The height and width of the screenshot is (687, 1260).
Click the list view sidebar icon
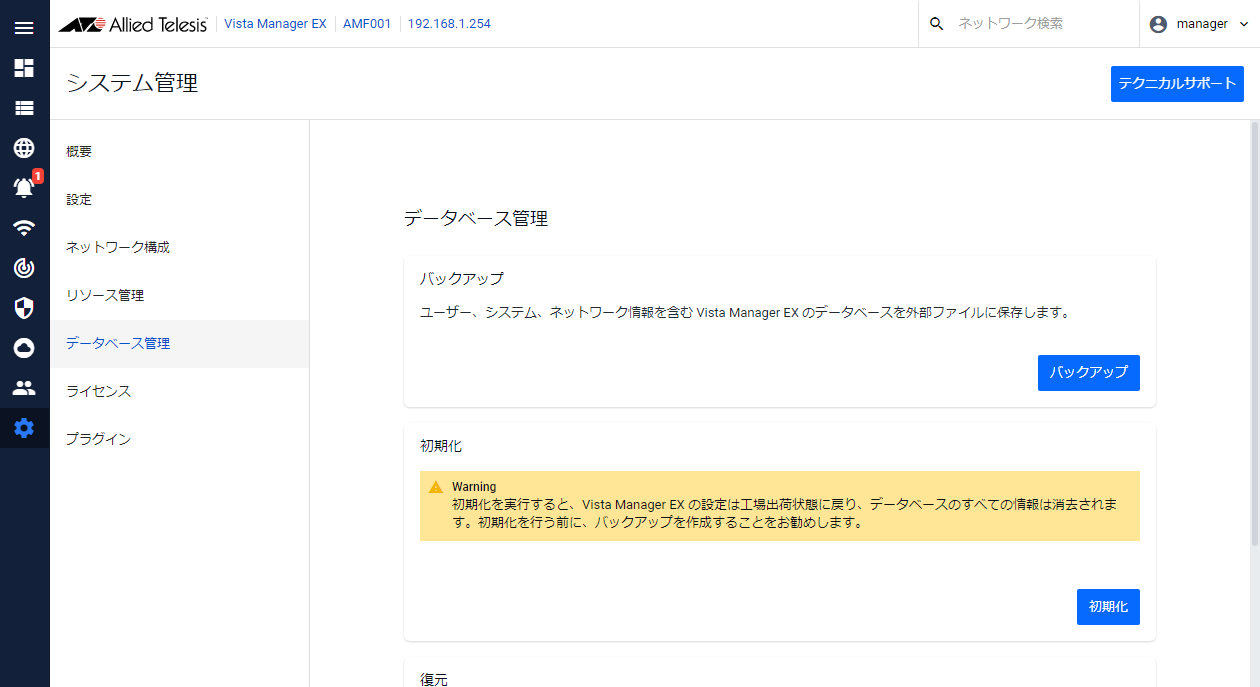click(x=24, y=108)
